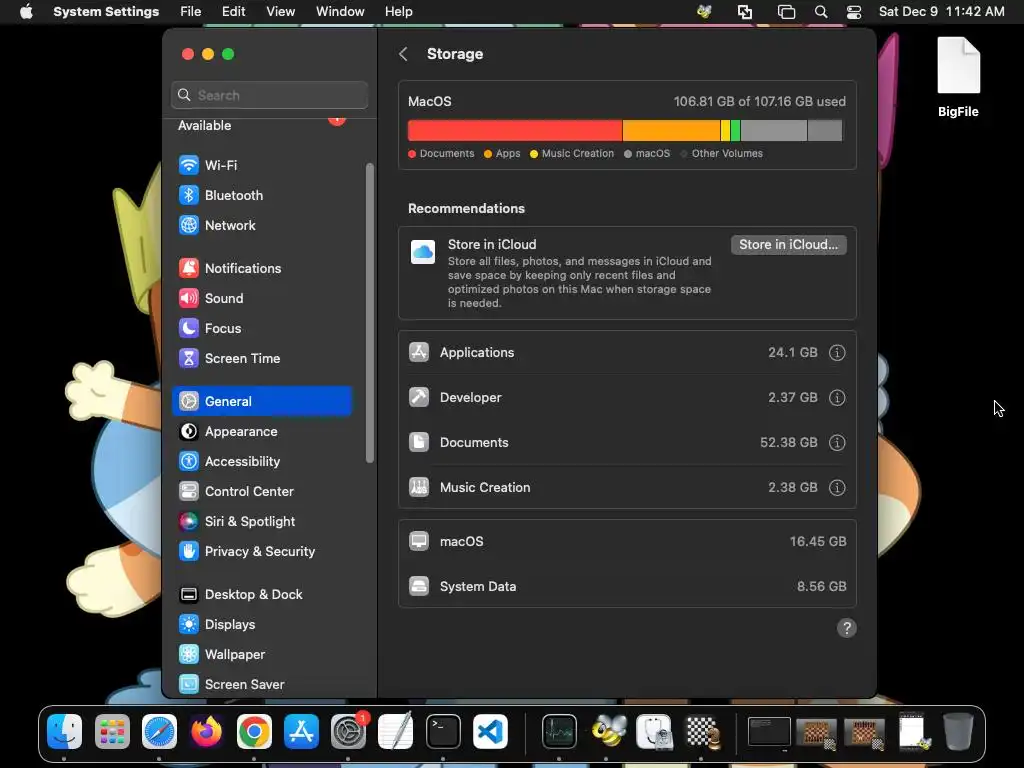Open the Trash in the Dock
1024x768 pixels.
[958, 731]
